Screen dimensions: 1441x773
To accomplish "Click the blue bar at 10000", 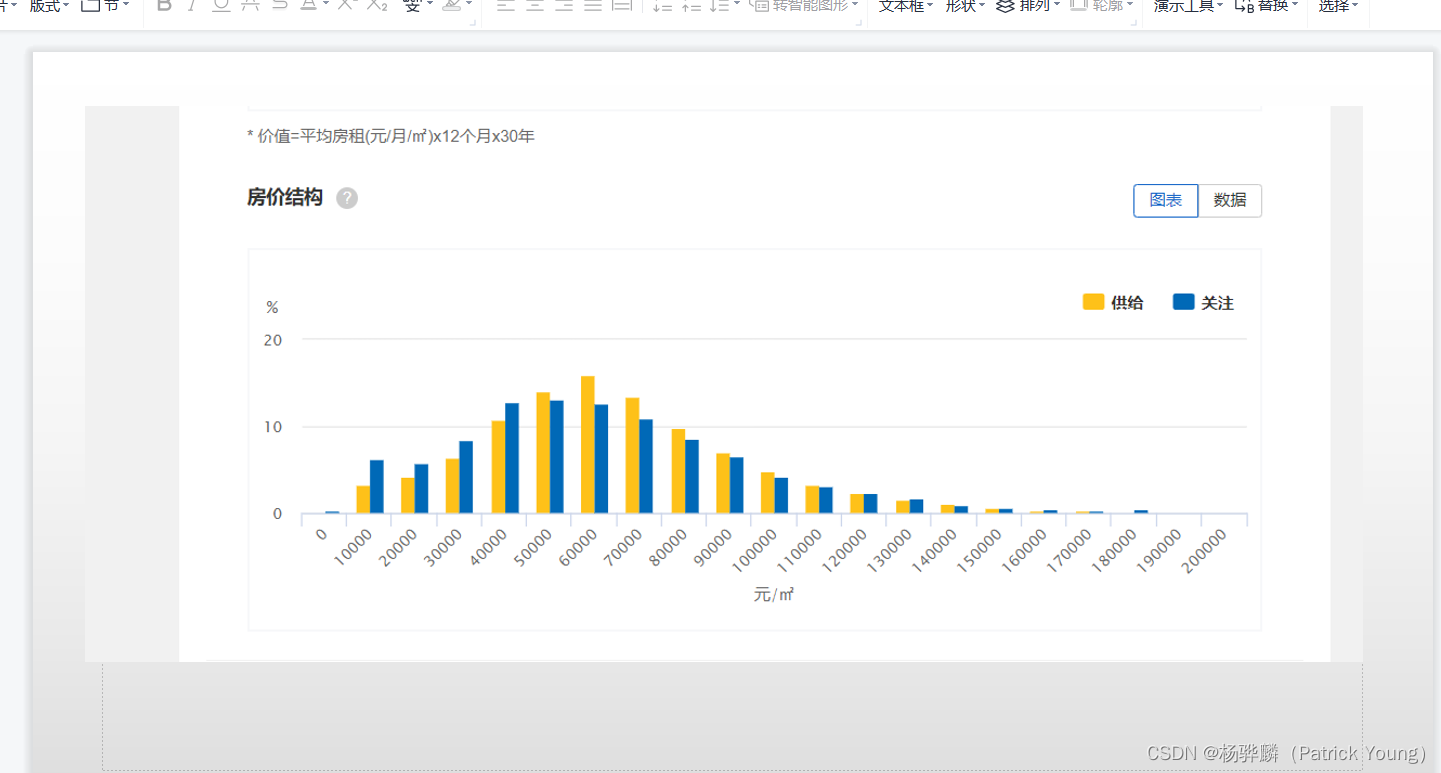I will tap(377, 487).
